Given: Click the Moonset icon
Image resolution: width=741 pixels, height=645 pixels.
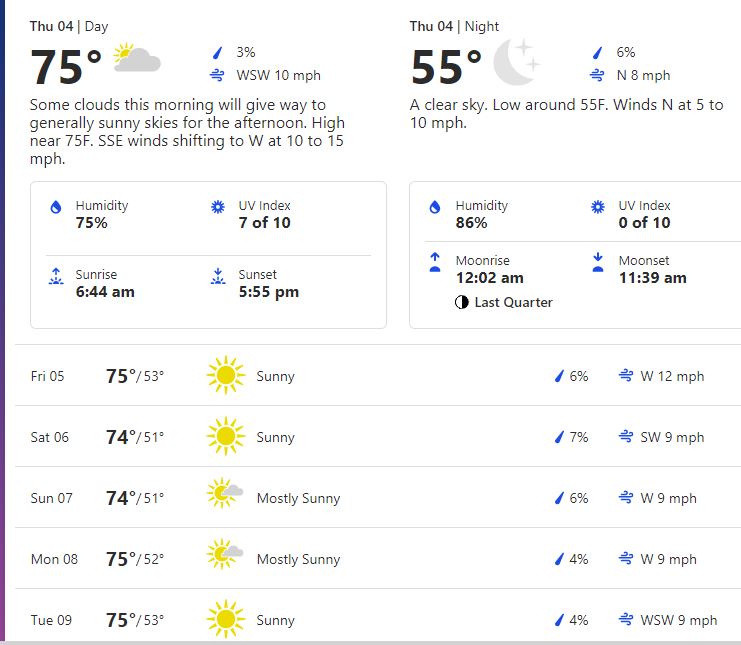Looking at the screenshot, I should click(598, 262).
